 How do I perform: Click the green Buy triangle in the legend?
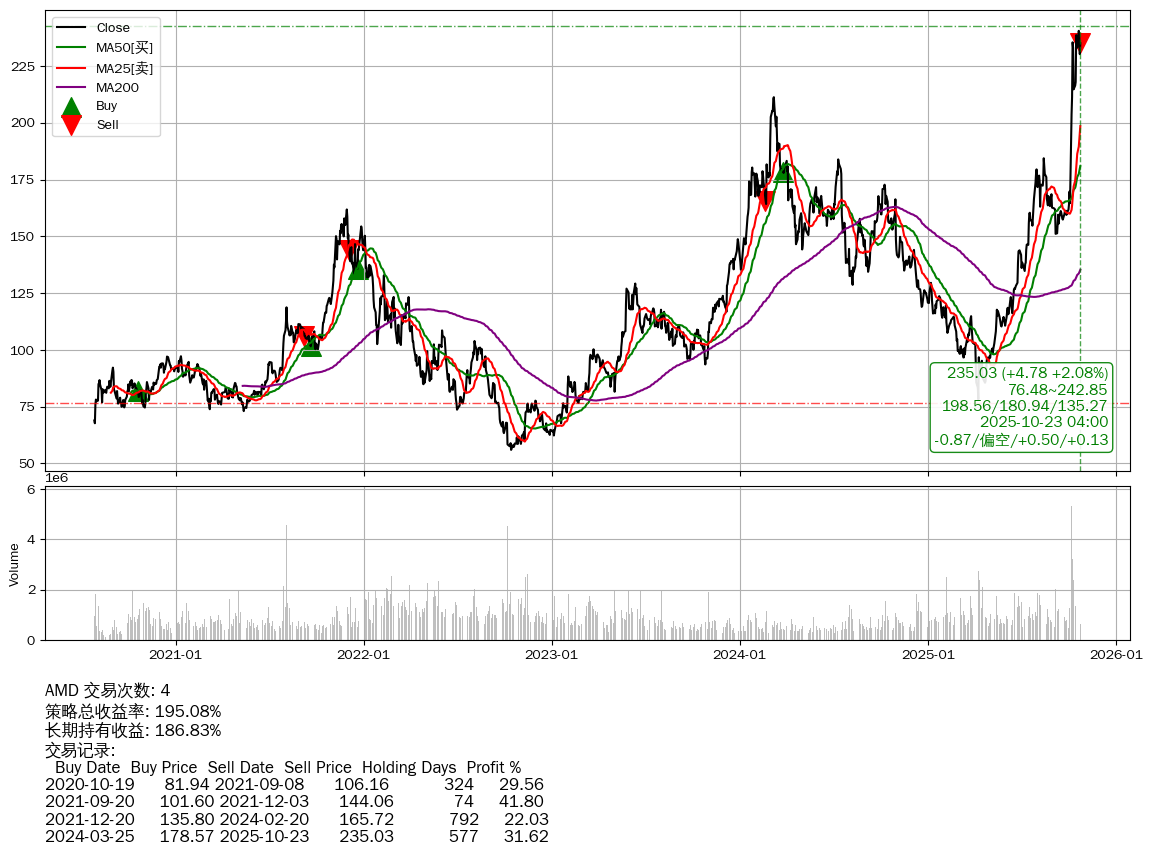[71, 106]
